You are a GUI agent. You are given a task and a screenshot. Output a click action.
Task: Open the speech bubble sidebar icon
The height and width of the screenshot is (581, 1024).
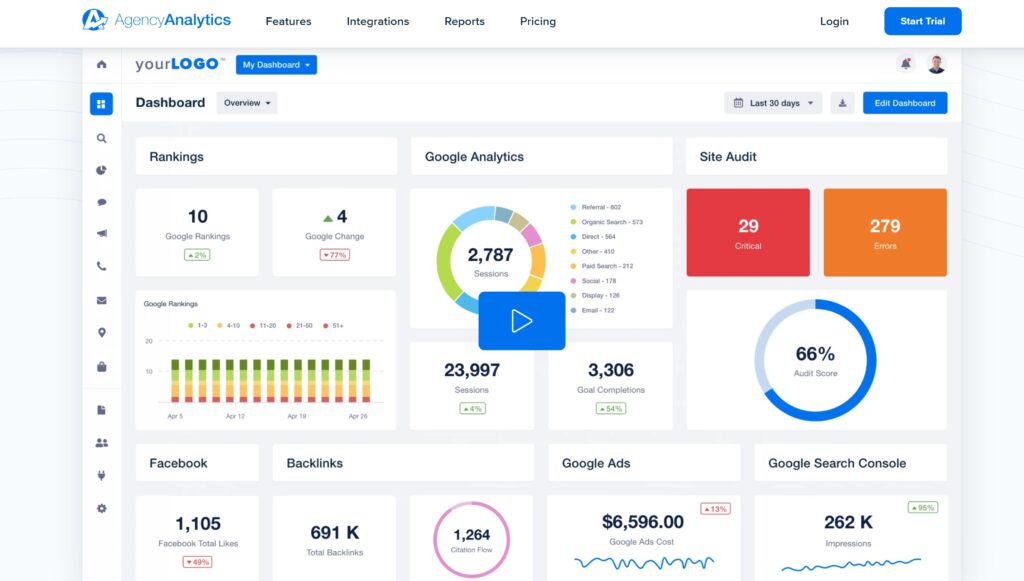[101, 202]
